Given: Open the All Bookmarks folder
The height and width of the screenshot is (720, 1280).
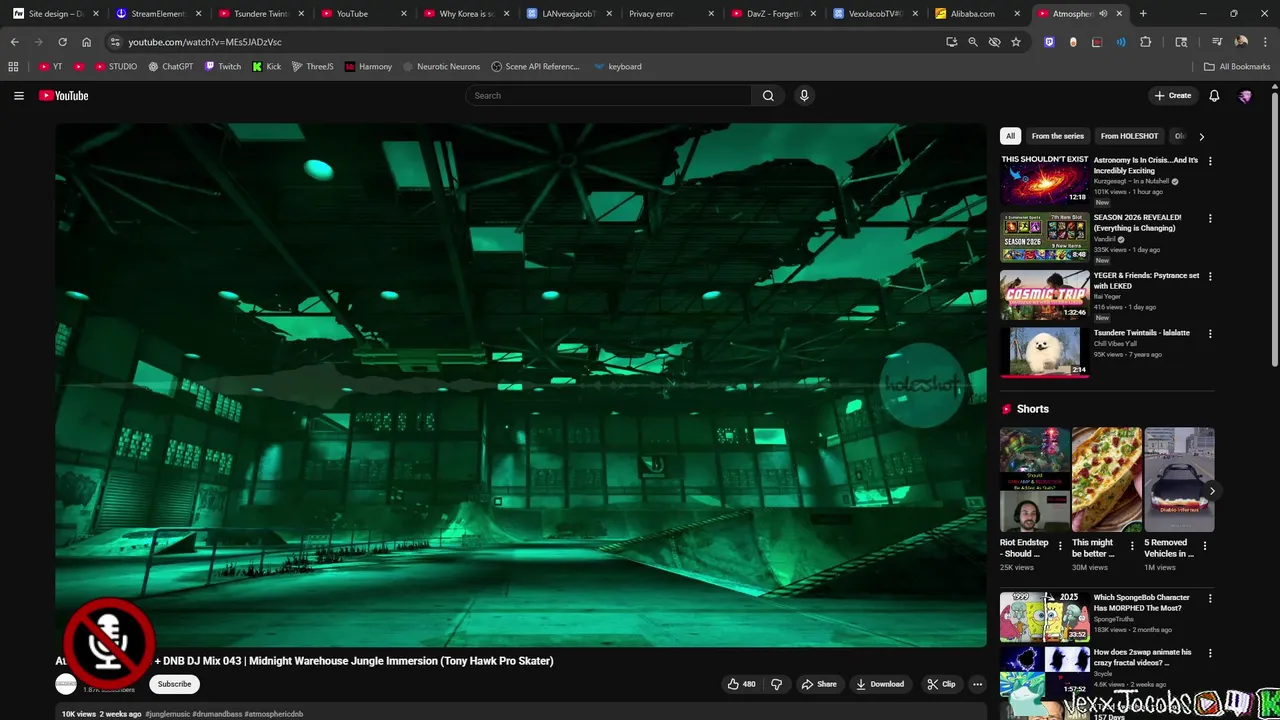Looking at the screenshot, I should click(x=1237, y=67).
